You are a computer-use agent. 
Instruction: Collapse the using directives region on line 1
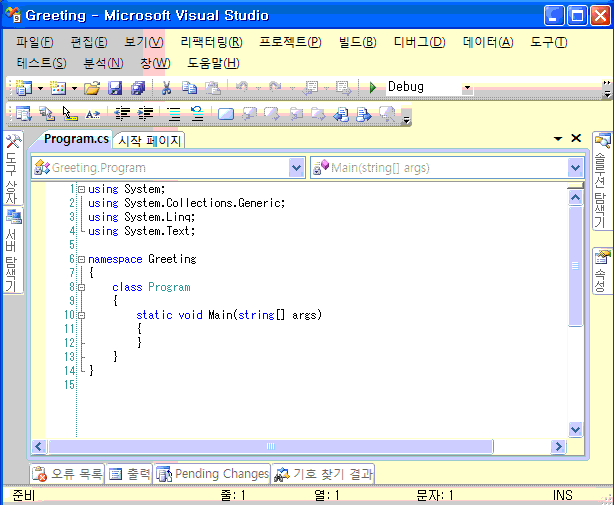(x=81, y=189)
